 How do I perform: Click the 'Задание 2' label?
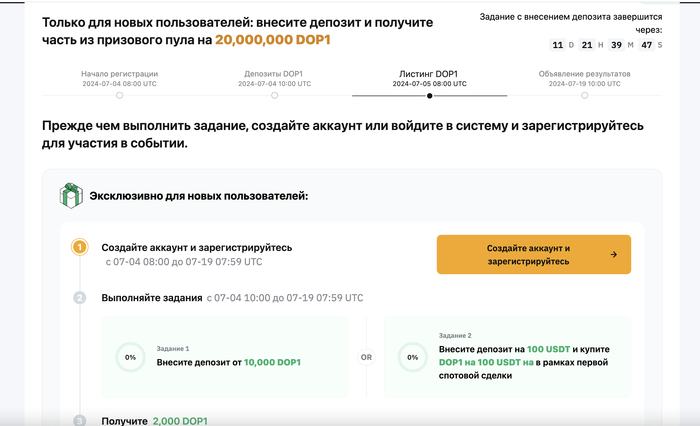pyautogui.click(x=455, y=335)
